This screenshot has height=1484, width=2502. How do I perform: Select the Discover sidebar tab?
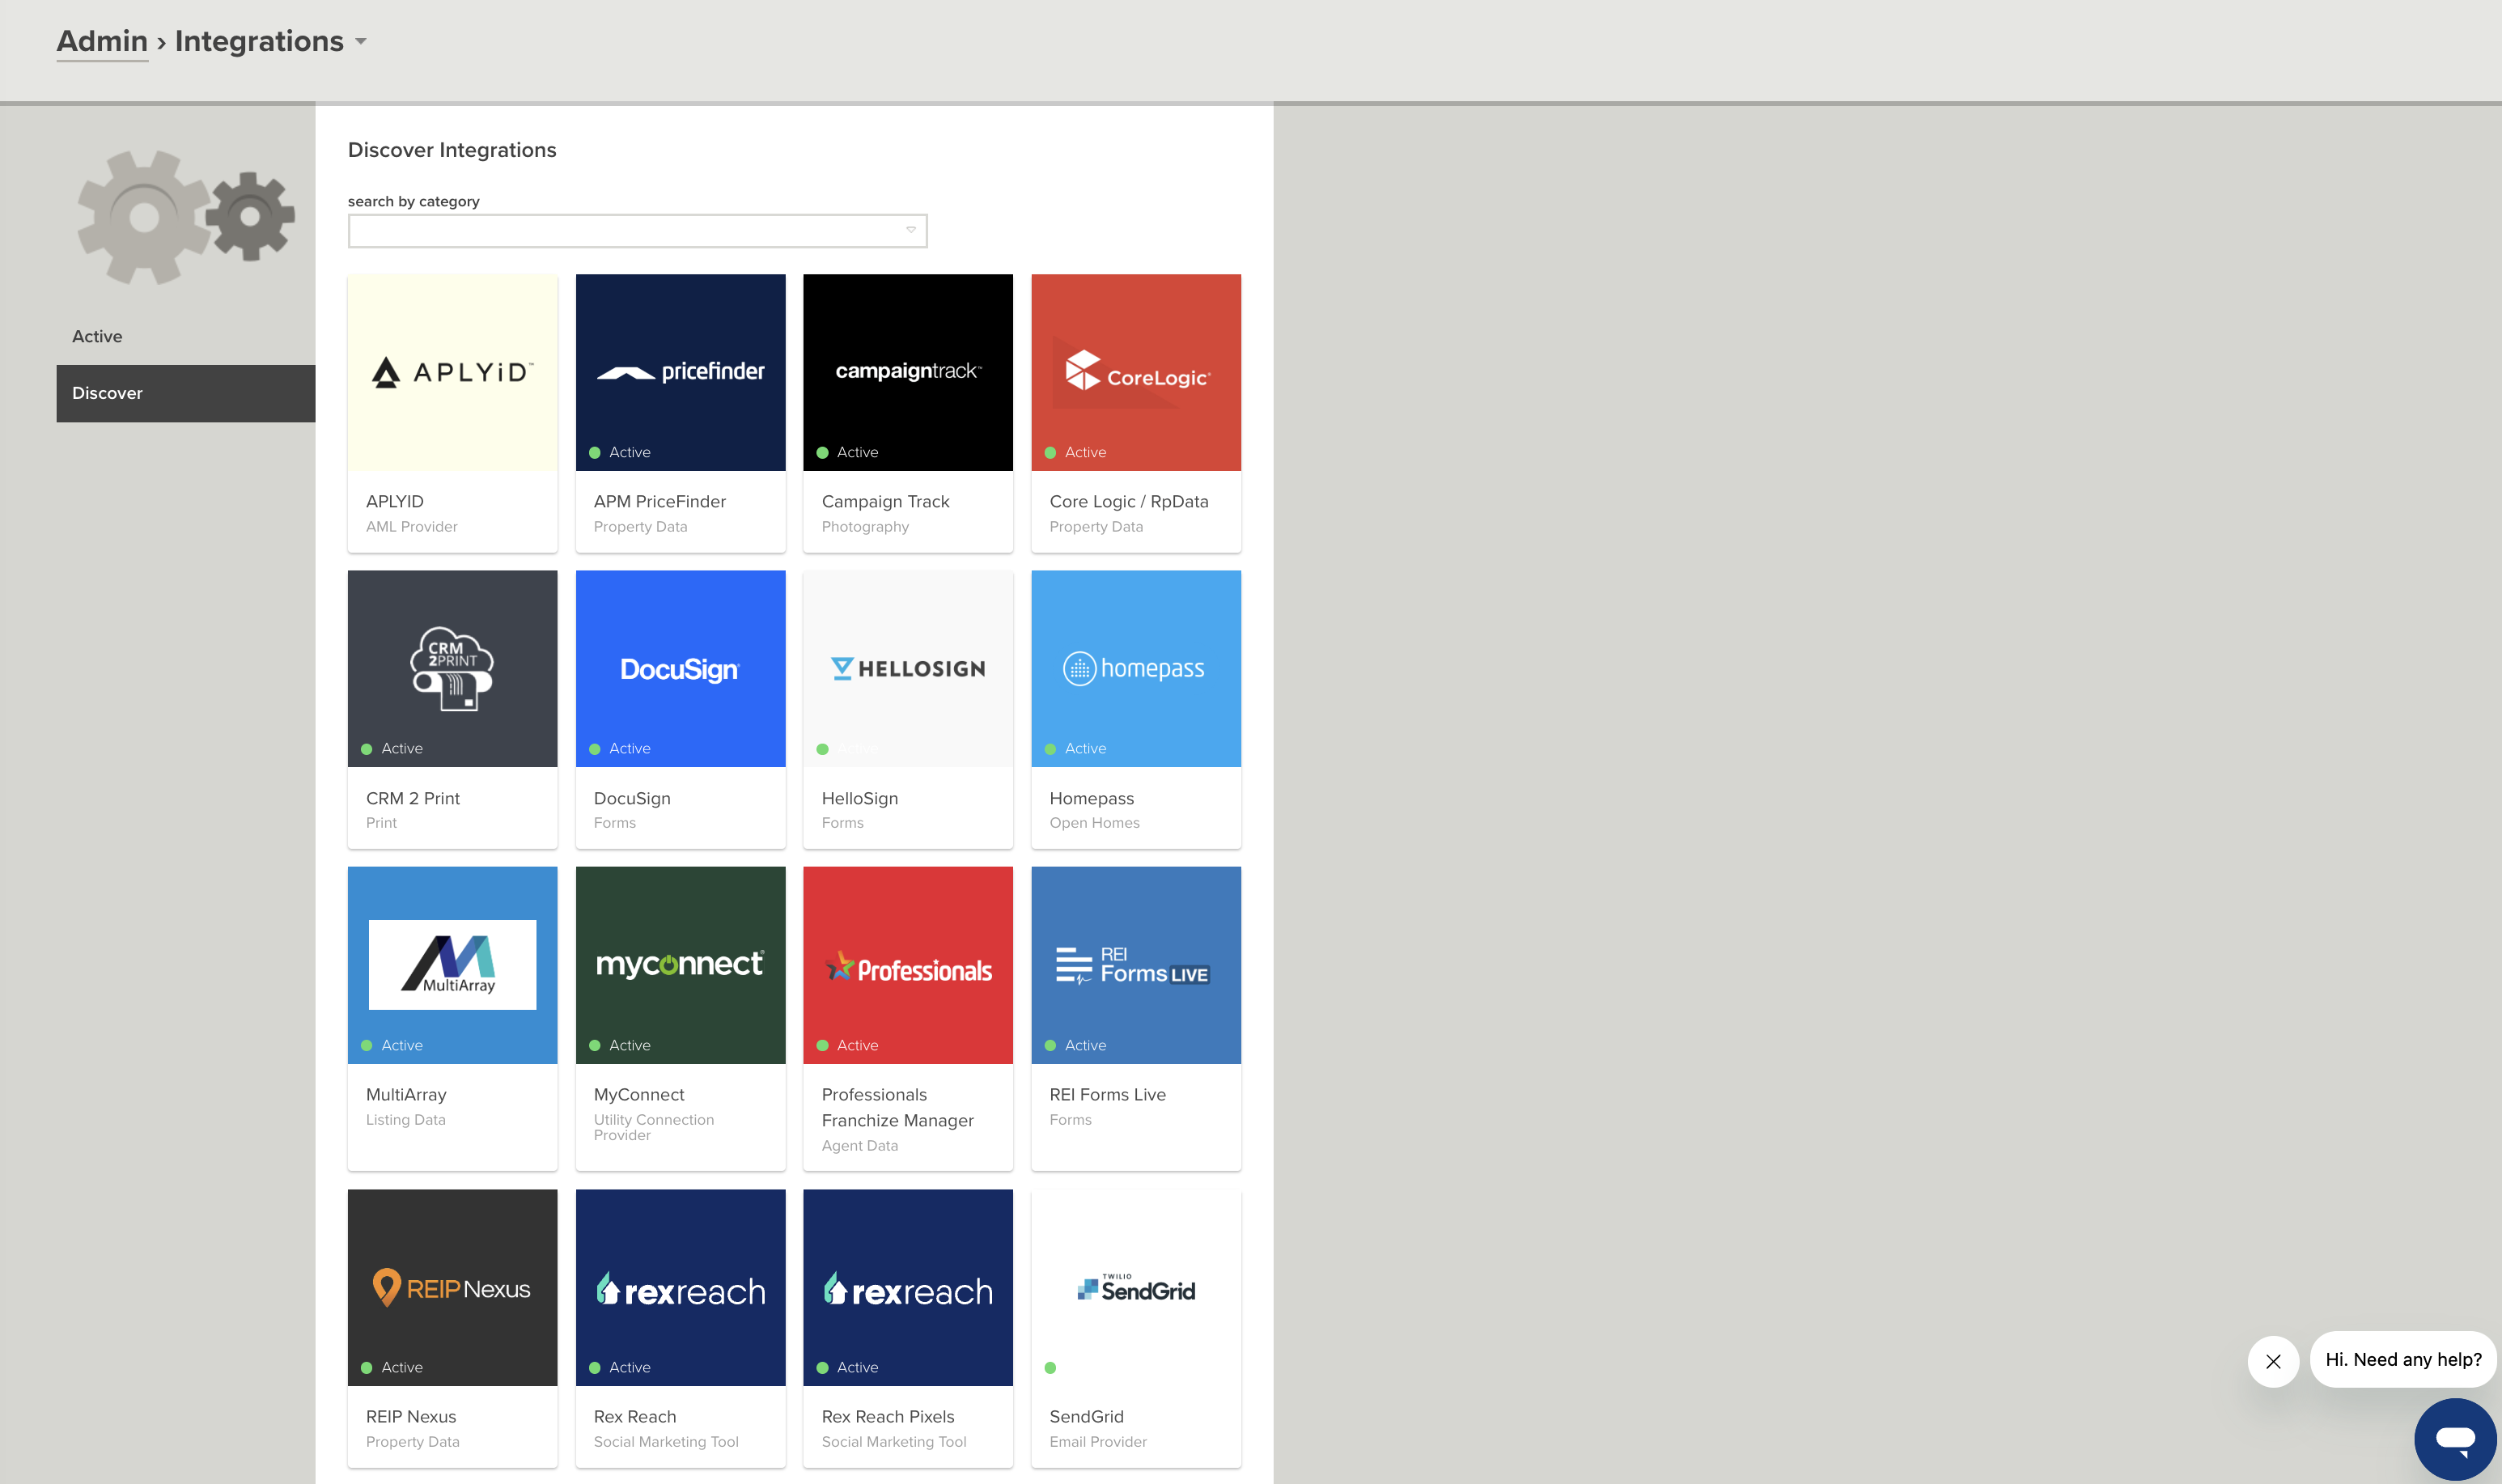186,393
